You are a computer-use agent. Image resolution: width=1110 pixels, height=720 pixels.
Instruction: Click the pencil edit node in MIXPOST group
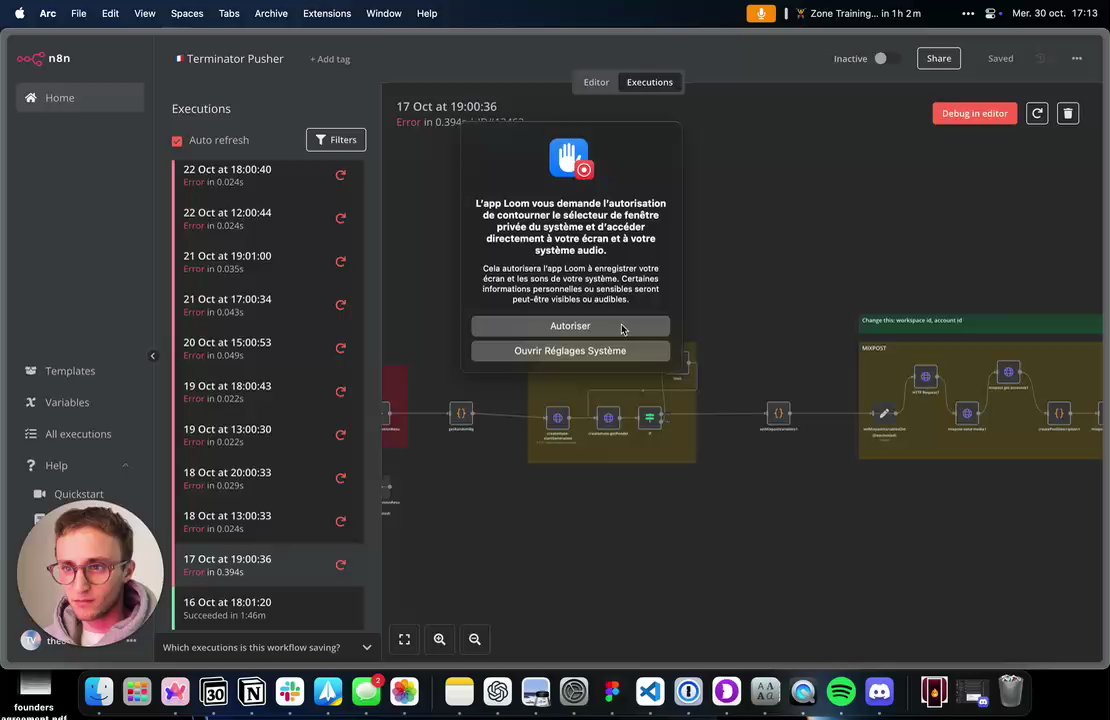883,413
